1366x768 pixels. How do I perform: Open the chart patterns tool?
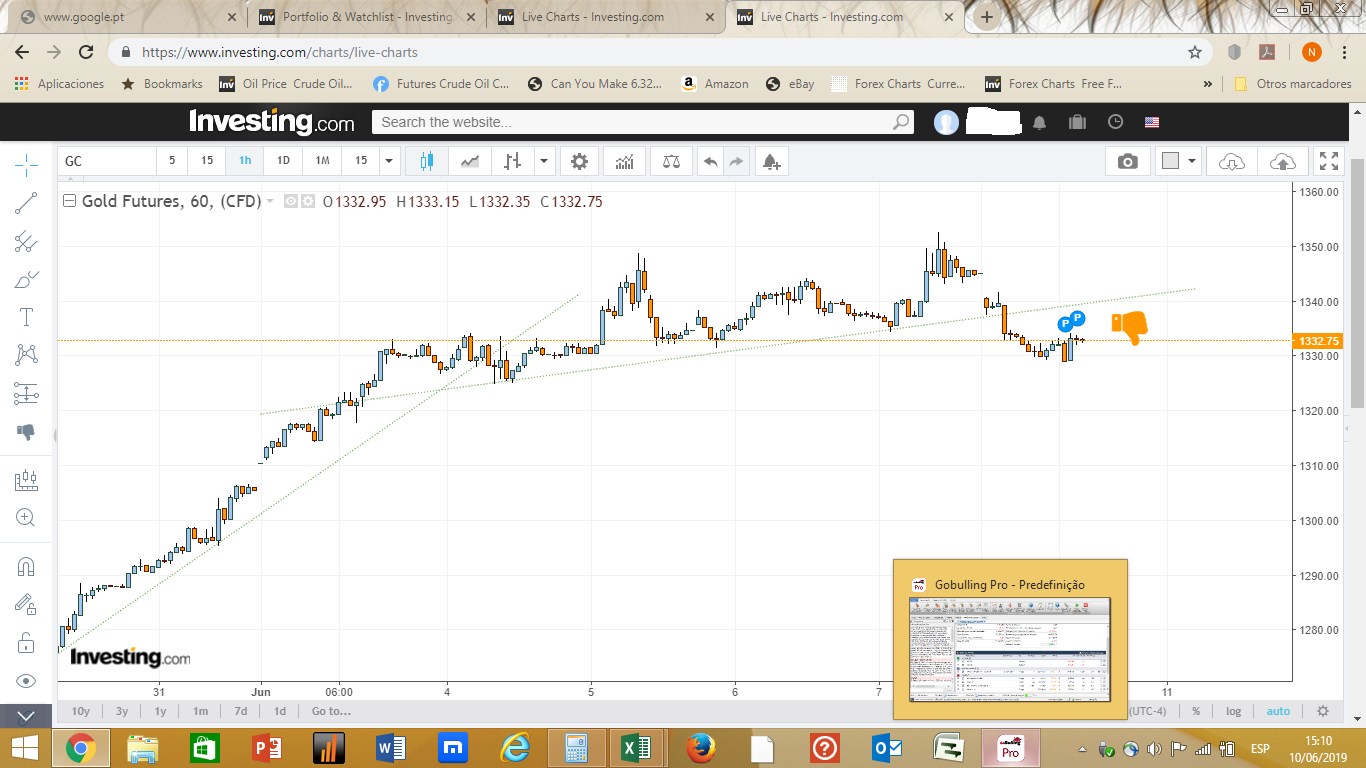tap(26, 355)
